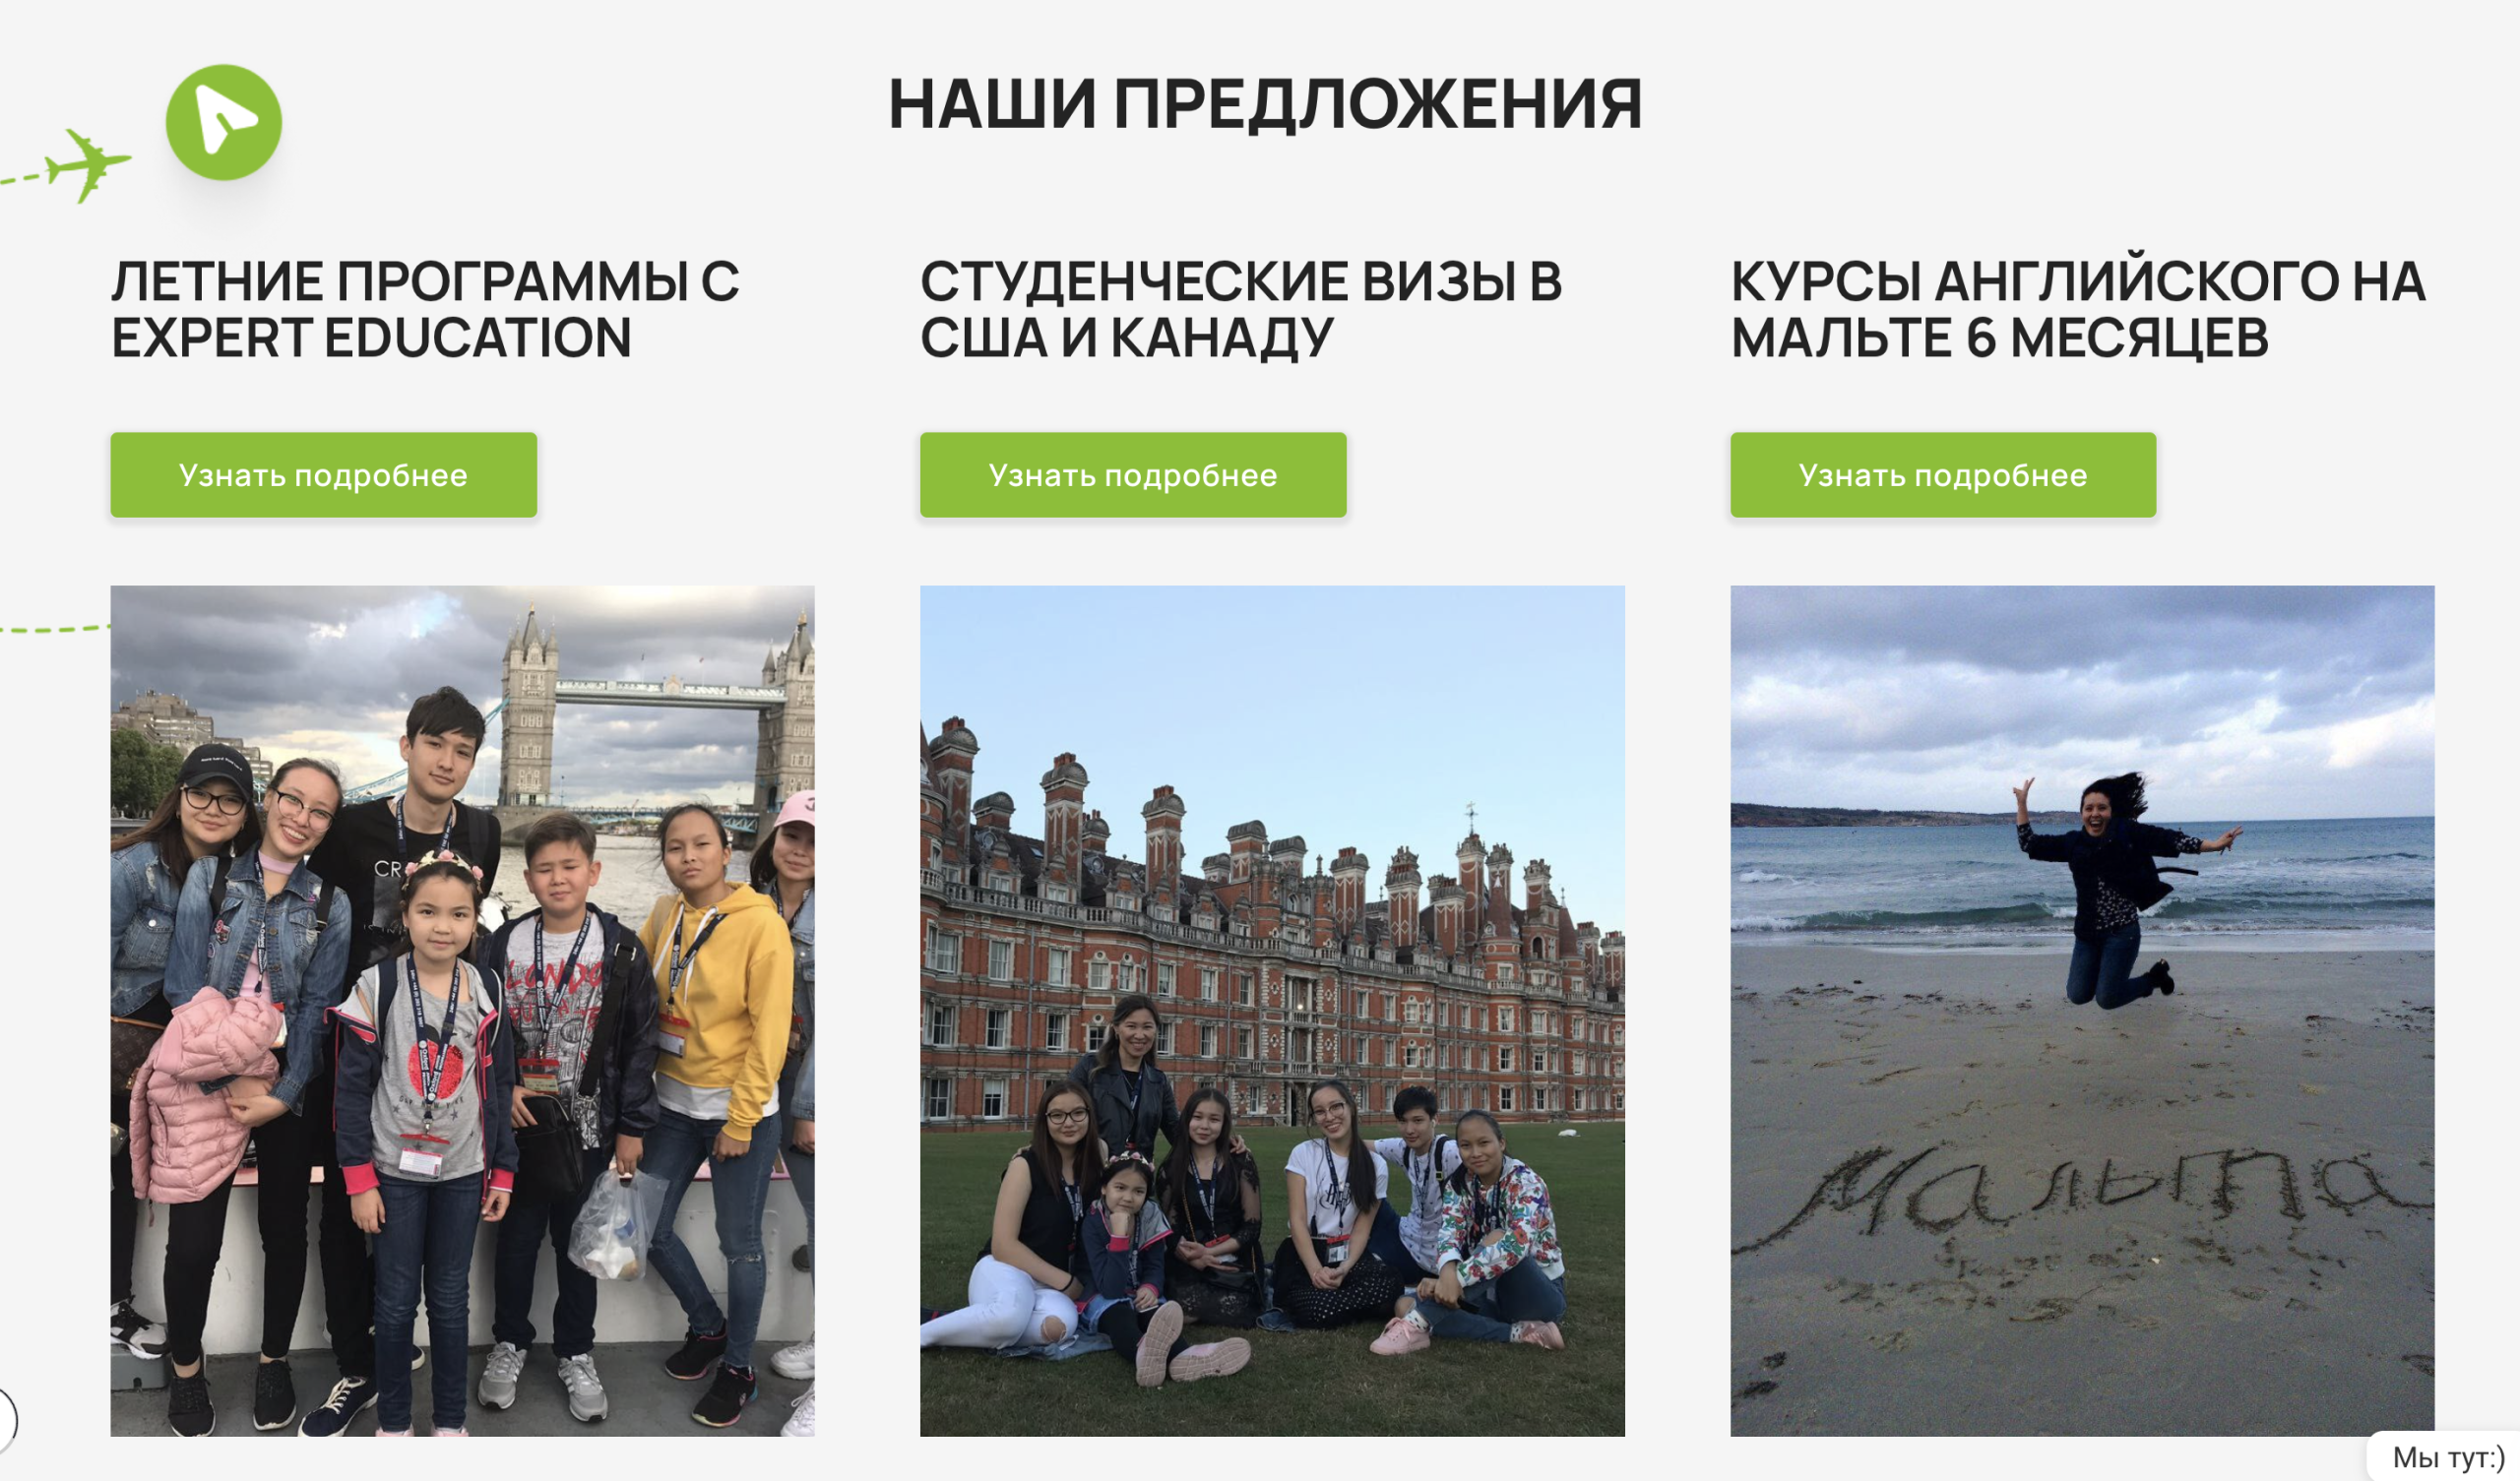
Task: Open the Tower Bridge group photo
Action: coord(462,1011)
